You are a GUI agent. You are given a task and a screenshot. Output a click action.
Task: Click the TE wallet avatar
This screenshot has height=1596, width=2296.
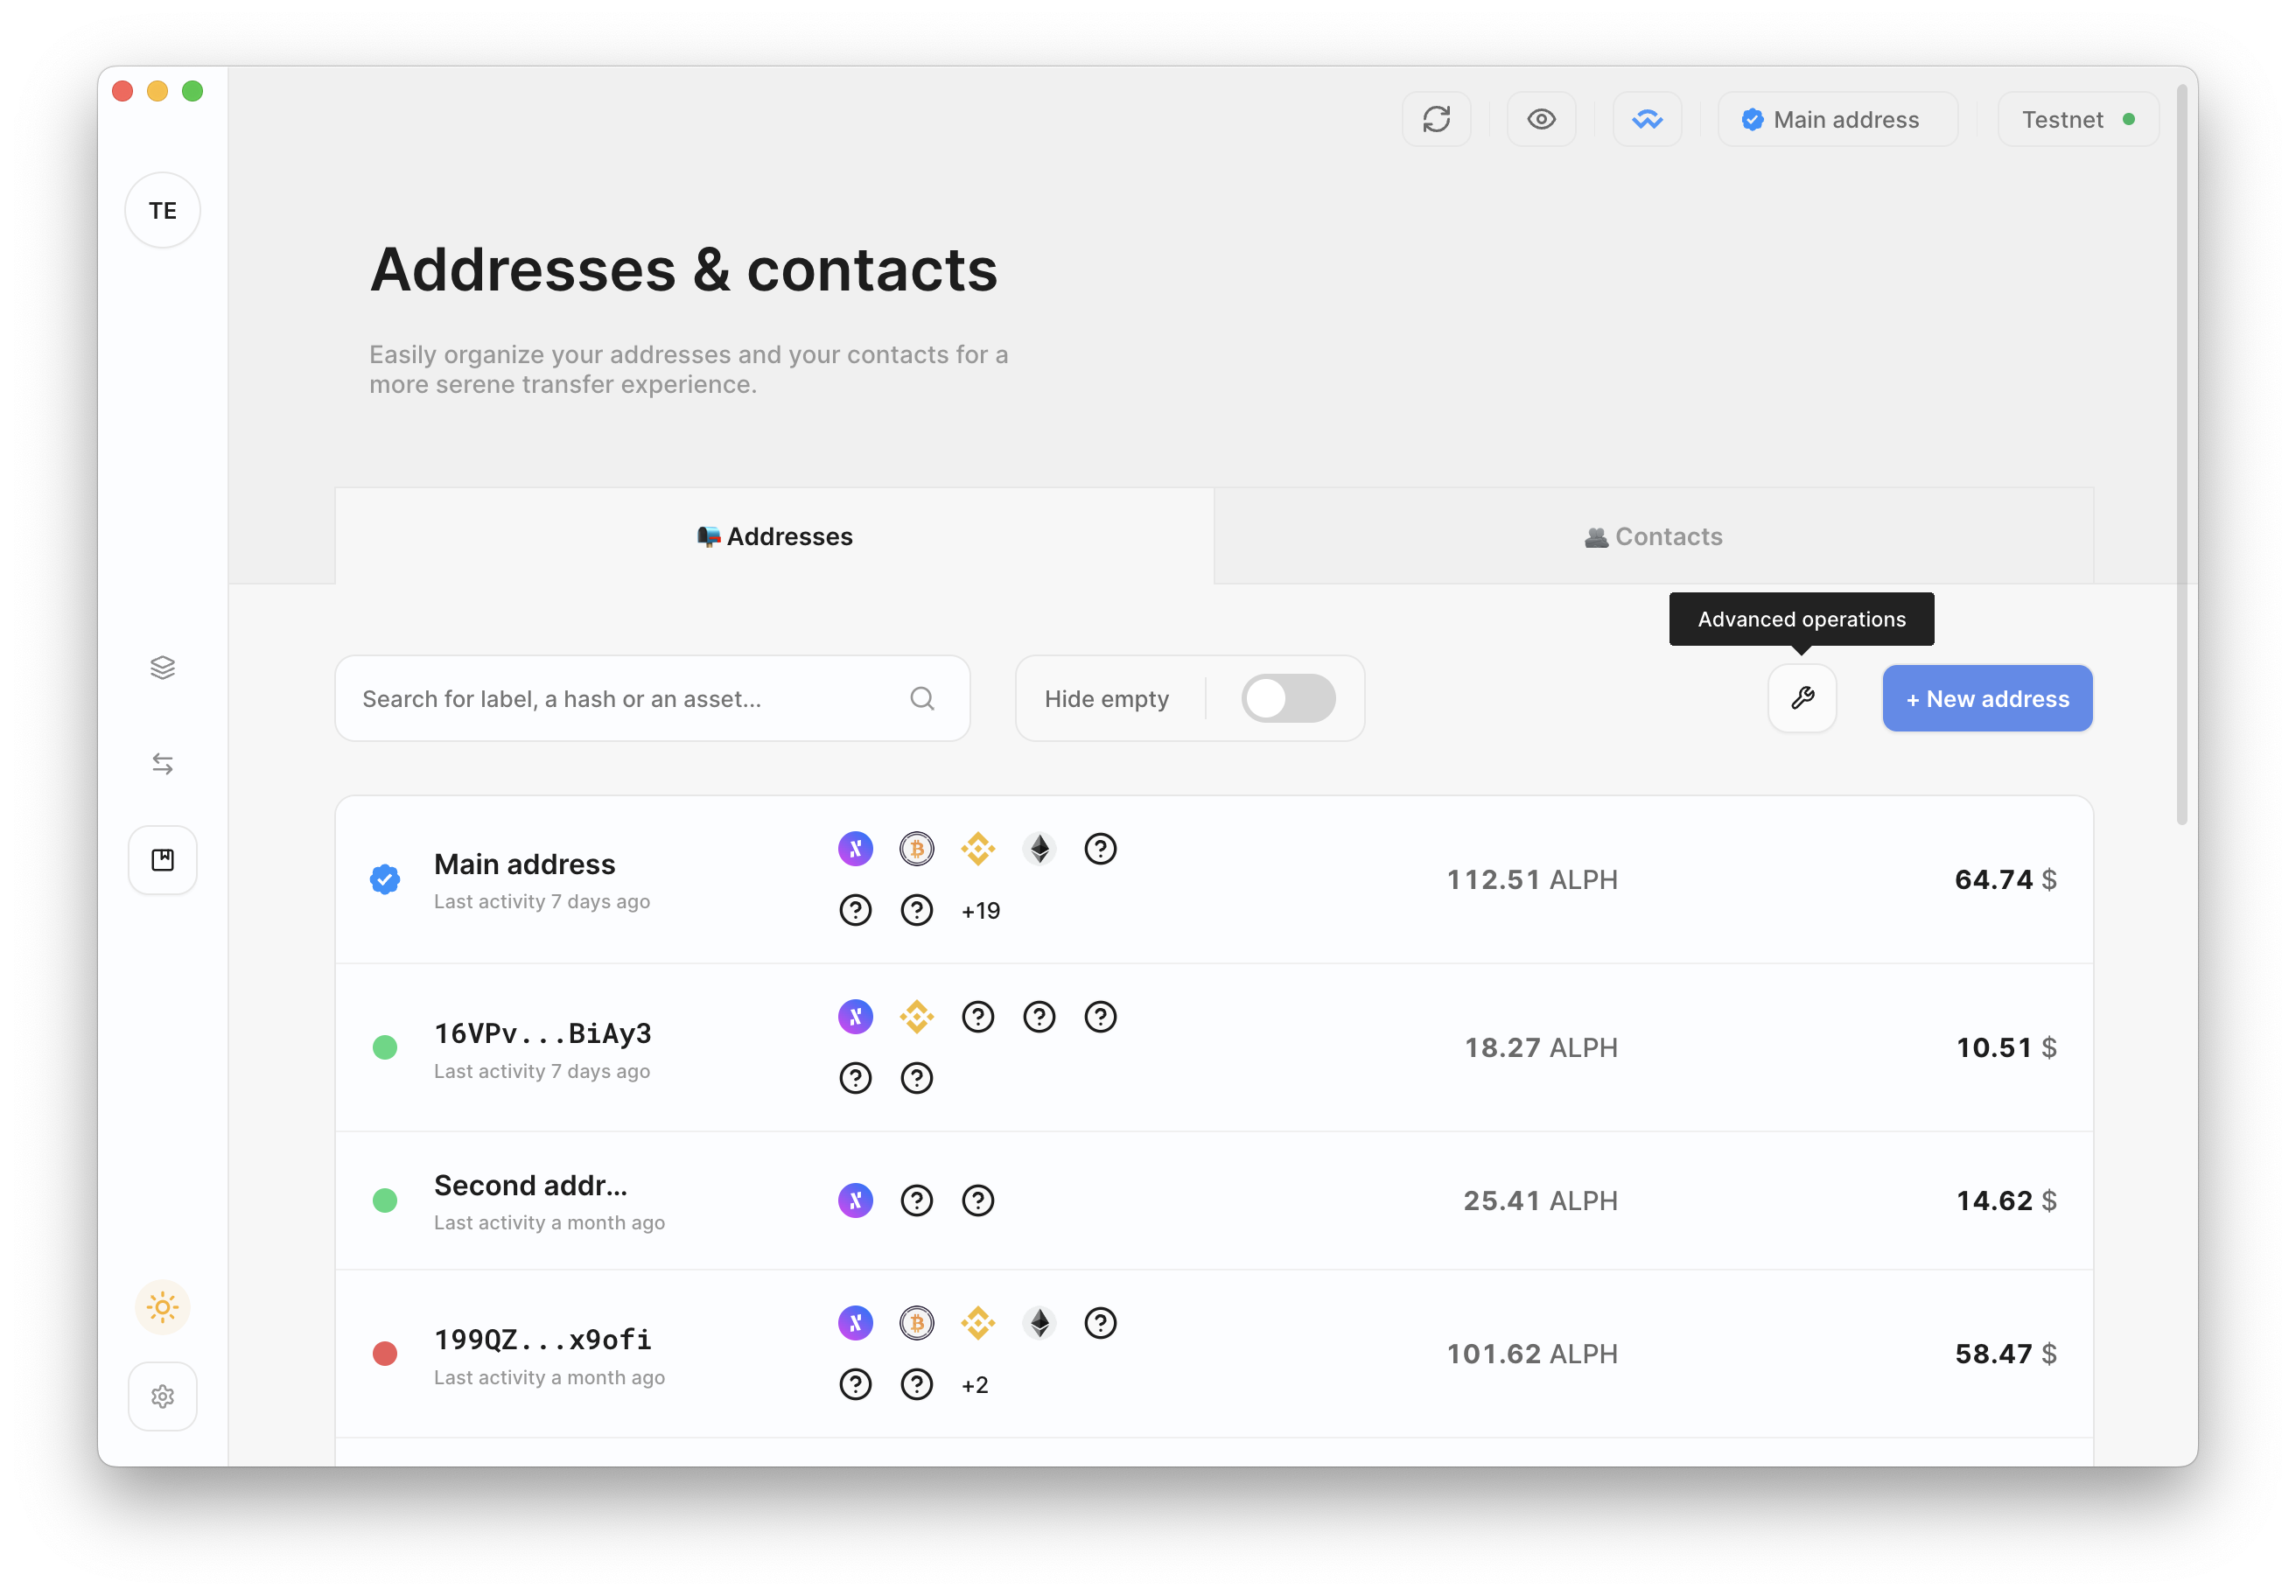point(163,211)
